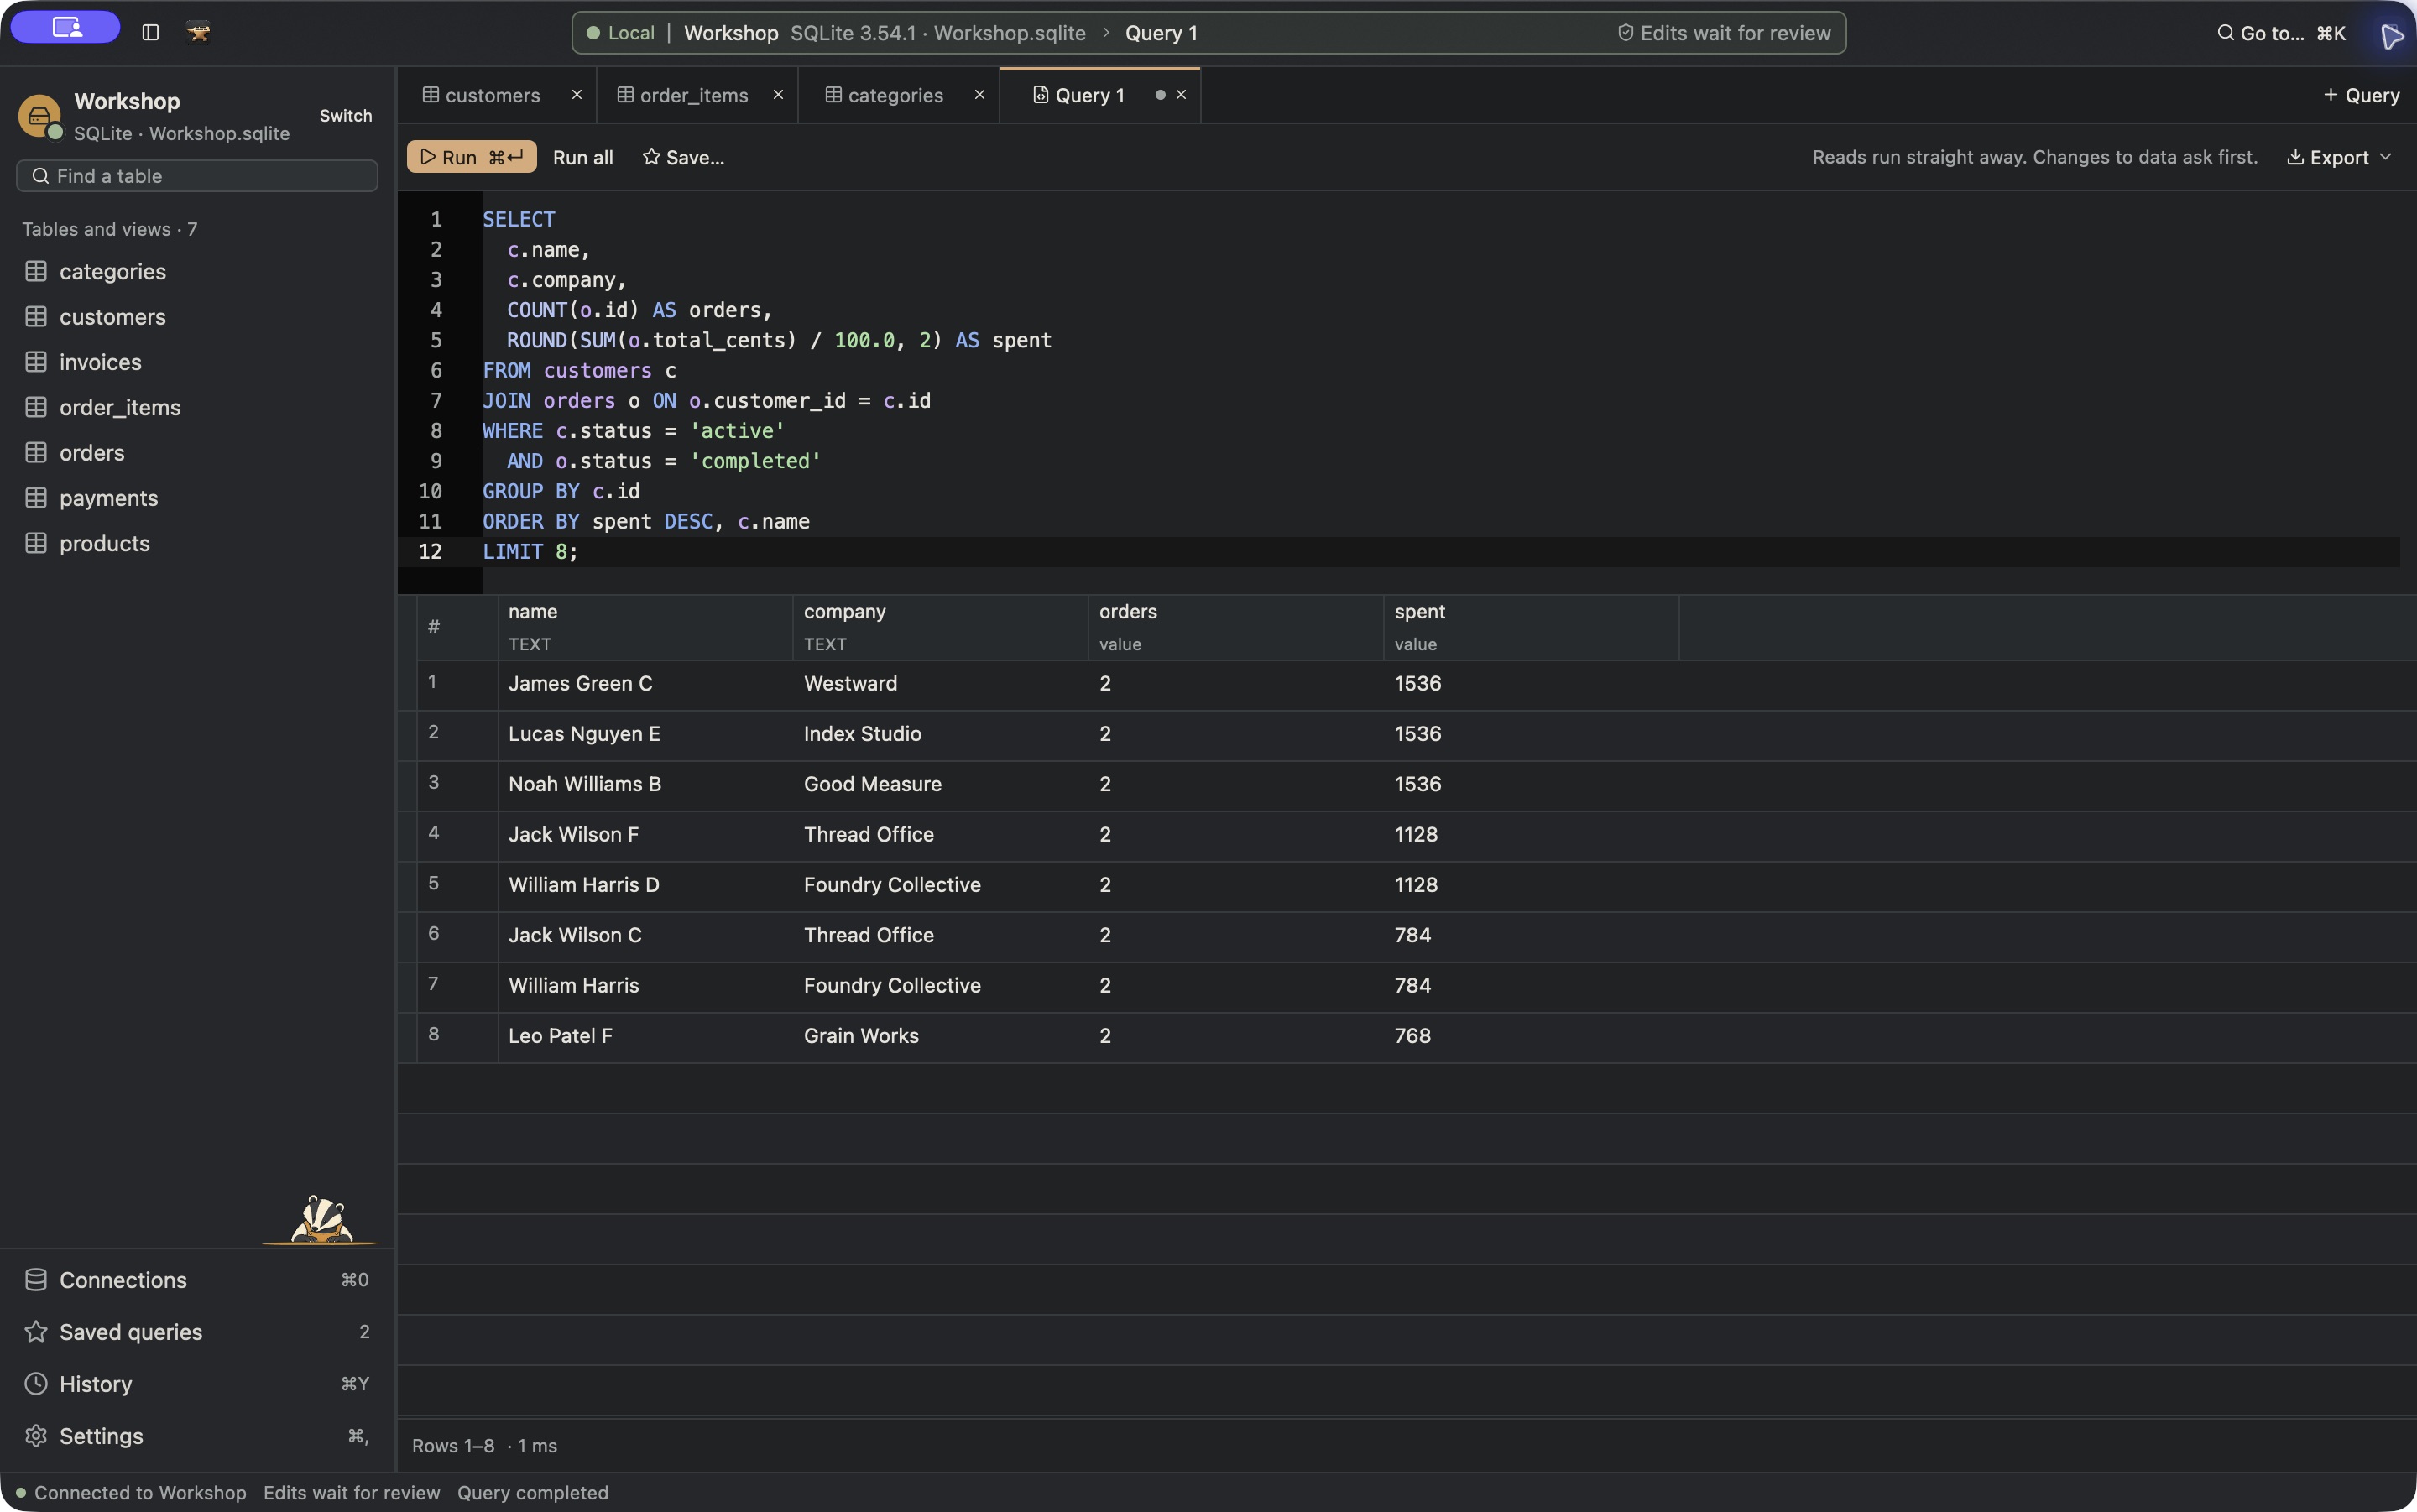Viewport: 2417px width, 1512px height.
Task: Click the Workshop connection avatar icon
Action: point(39,117)
